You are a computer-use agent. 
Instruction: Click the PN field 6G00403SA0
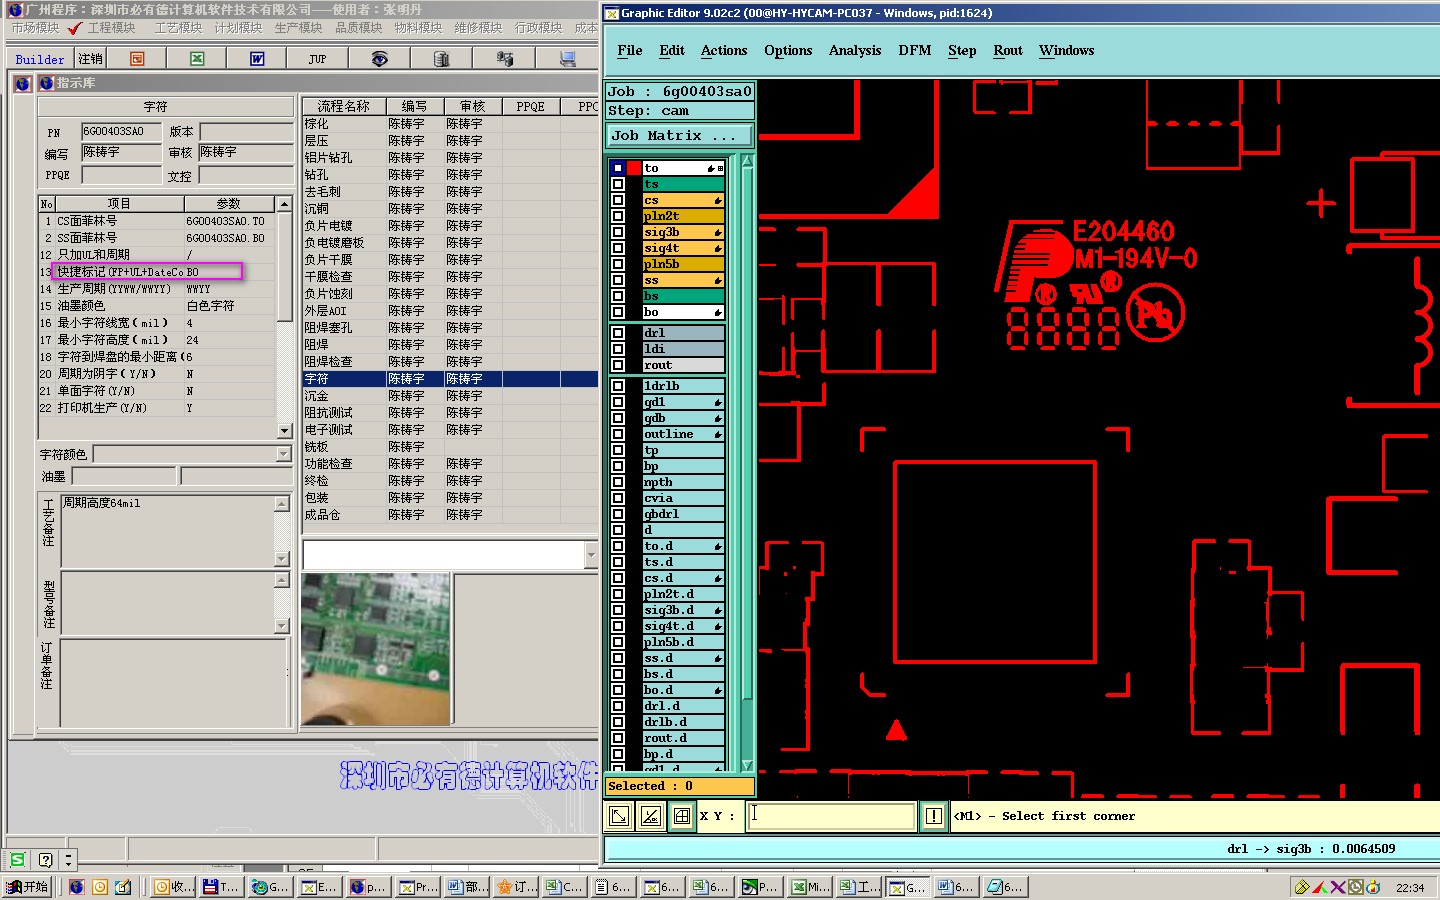pyautogui.click(x=121, y=132)
